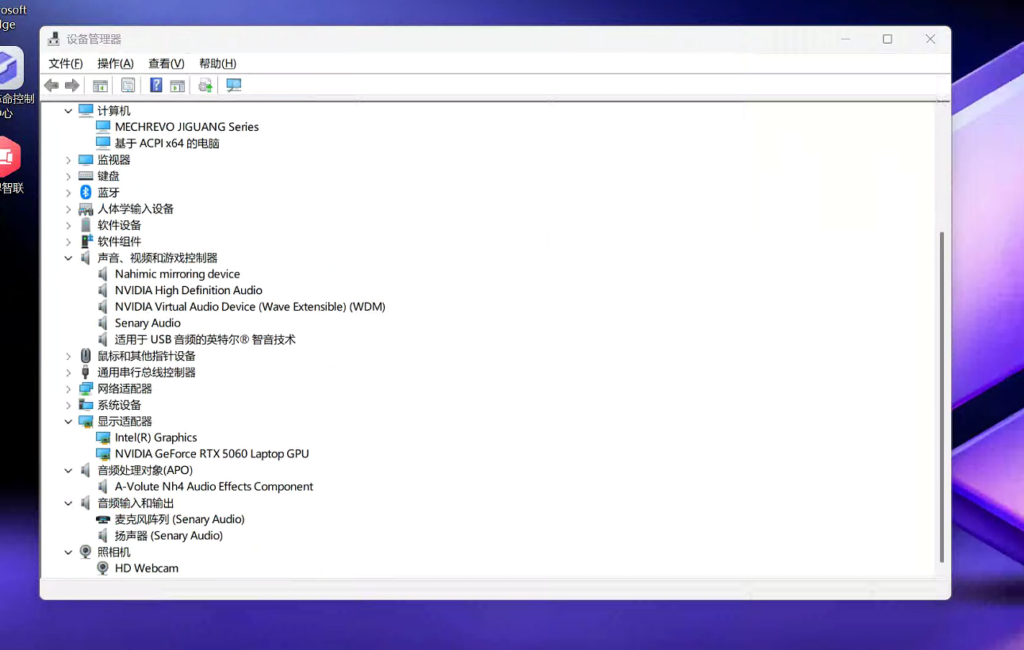Expand the 蓝牙 category
The height and width of the screenshot is (650, 1024).
[x=68, y=192]
